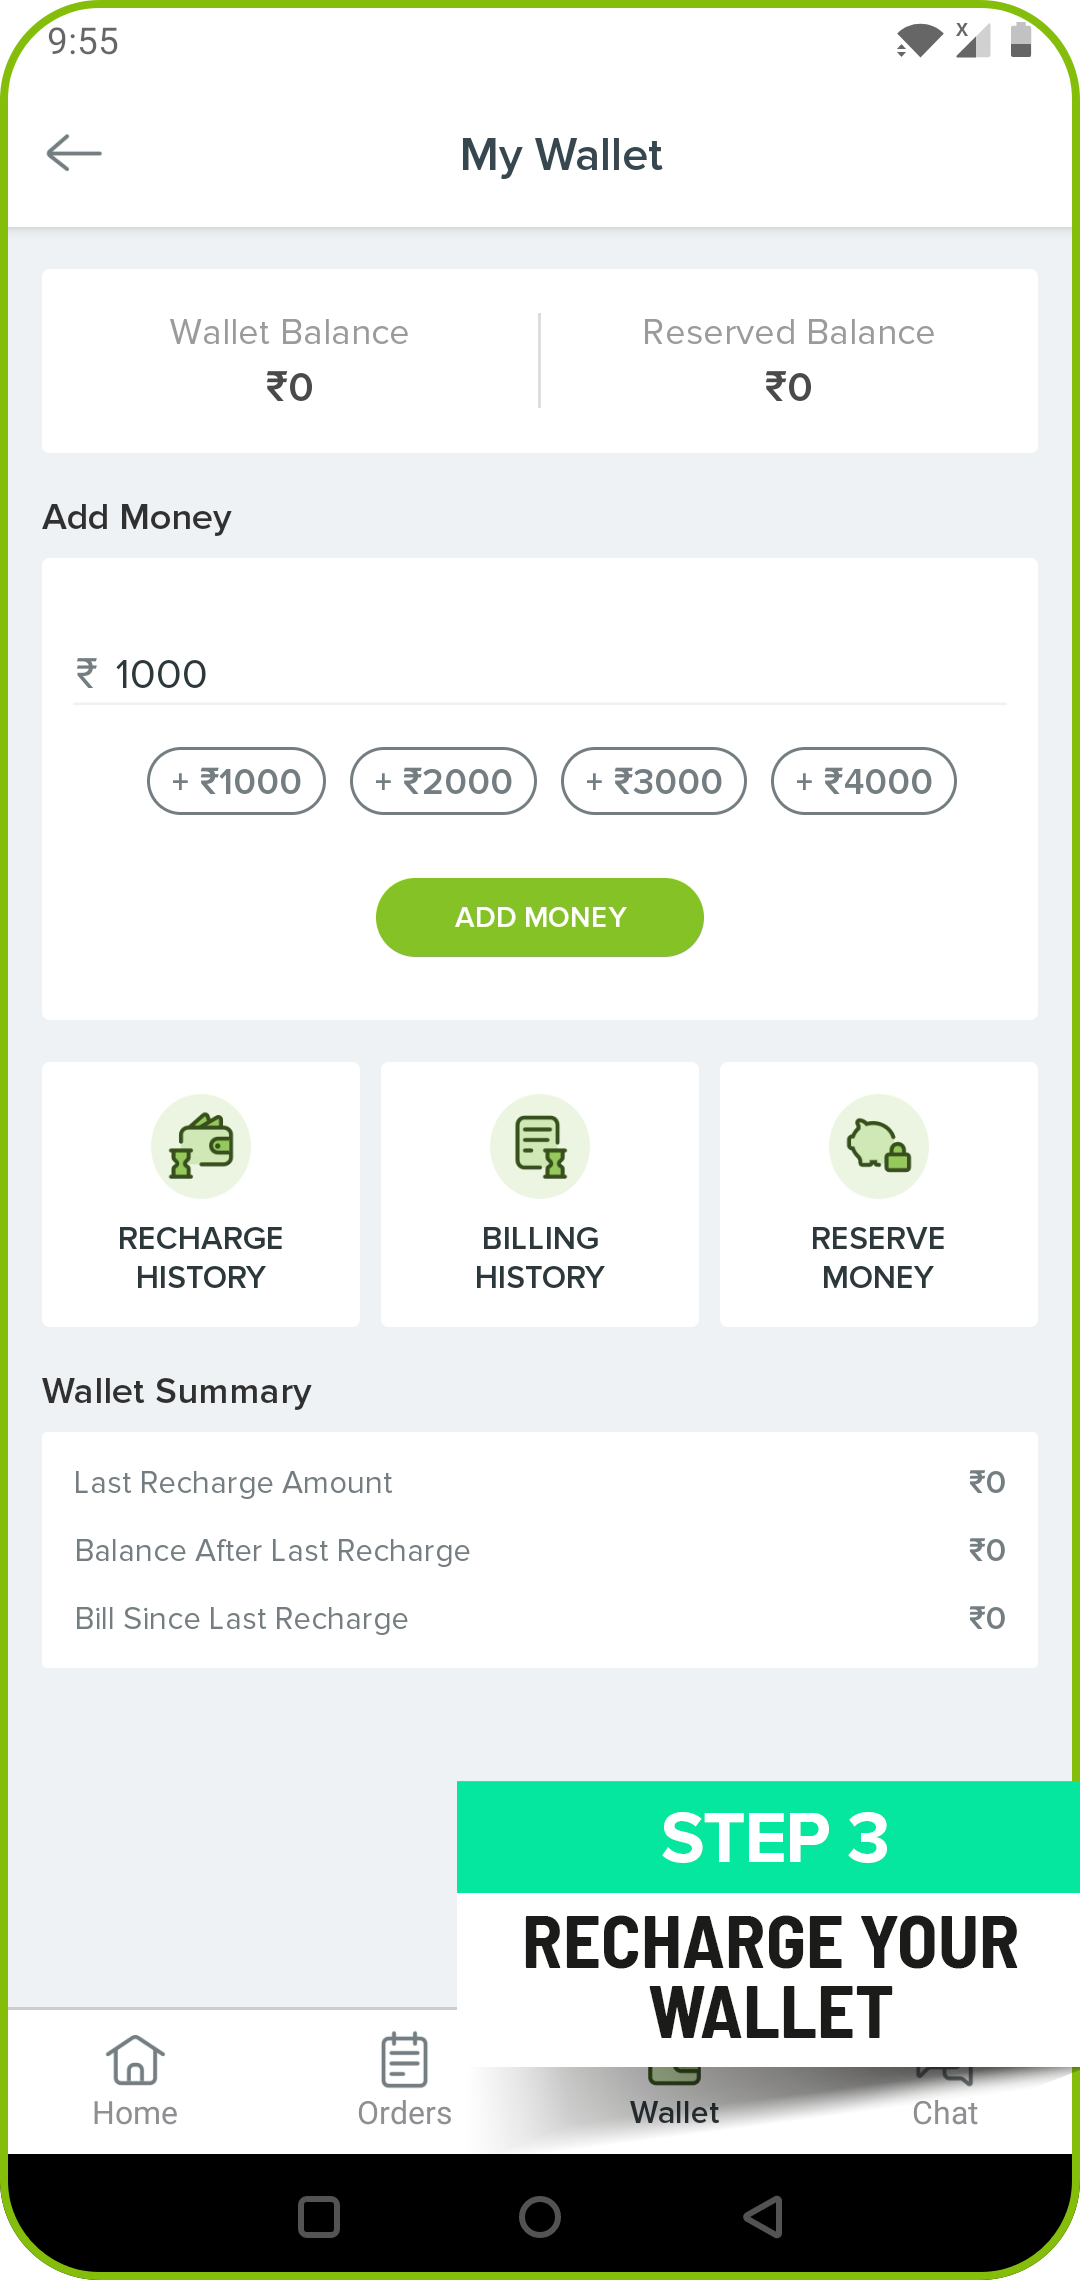Select the + ₹2000 quick amount chip
Screen dimensions: 1080x2280
(443, 781)
